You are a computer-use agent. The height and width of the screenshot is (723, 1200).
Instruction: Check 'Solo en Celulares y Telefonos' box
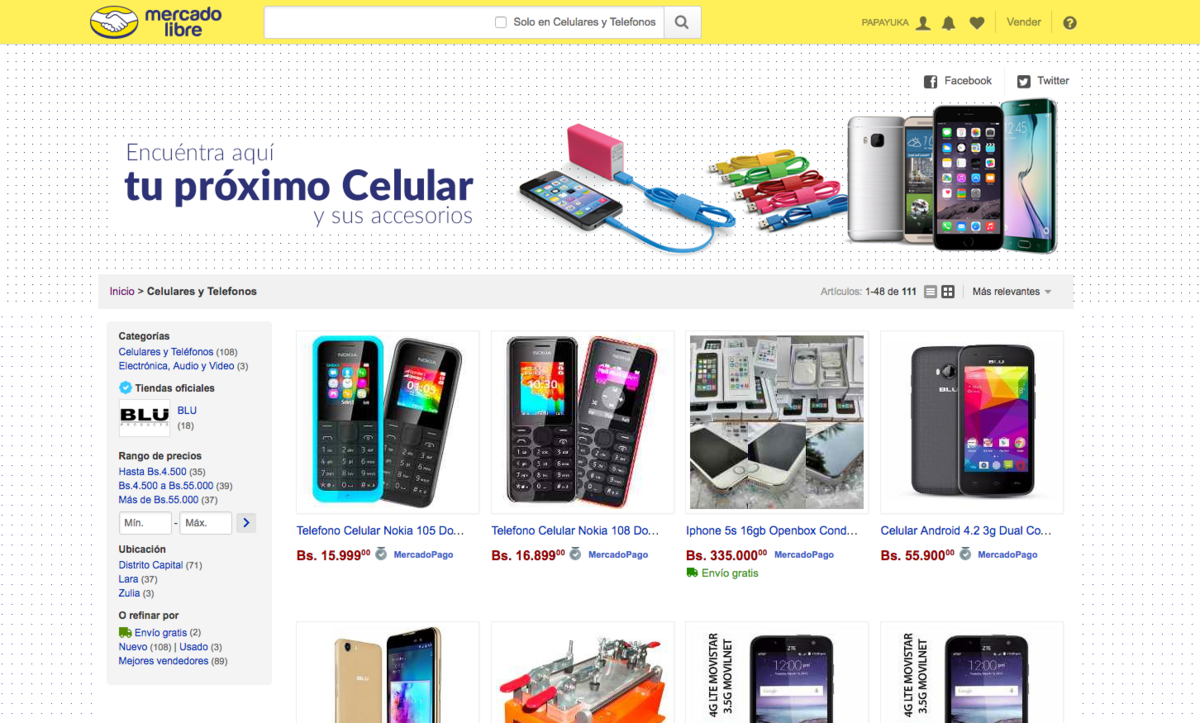pyautogui.click(x=501, y=22)
